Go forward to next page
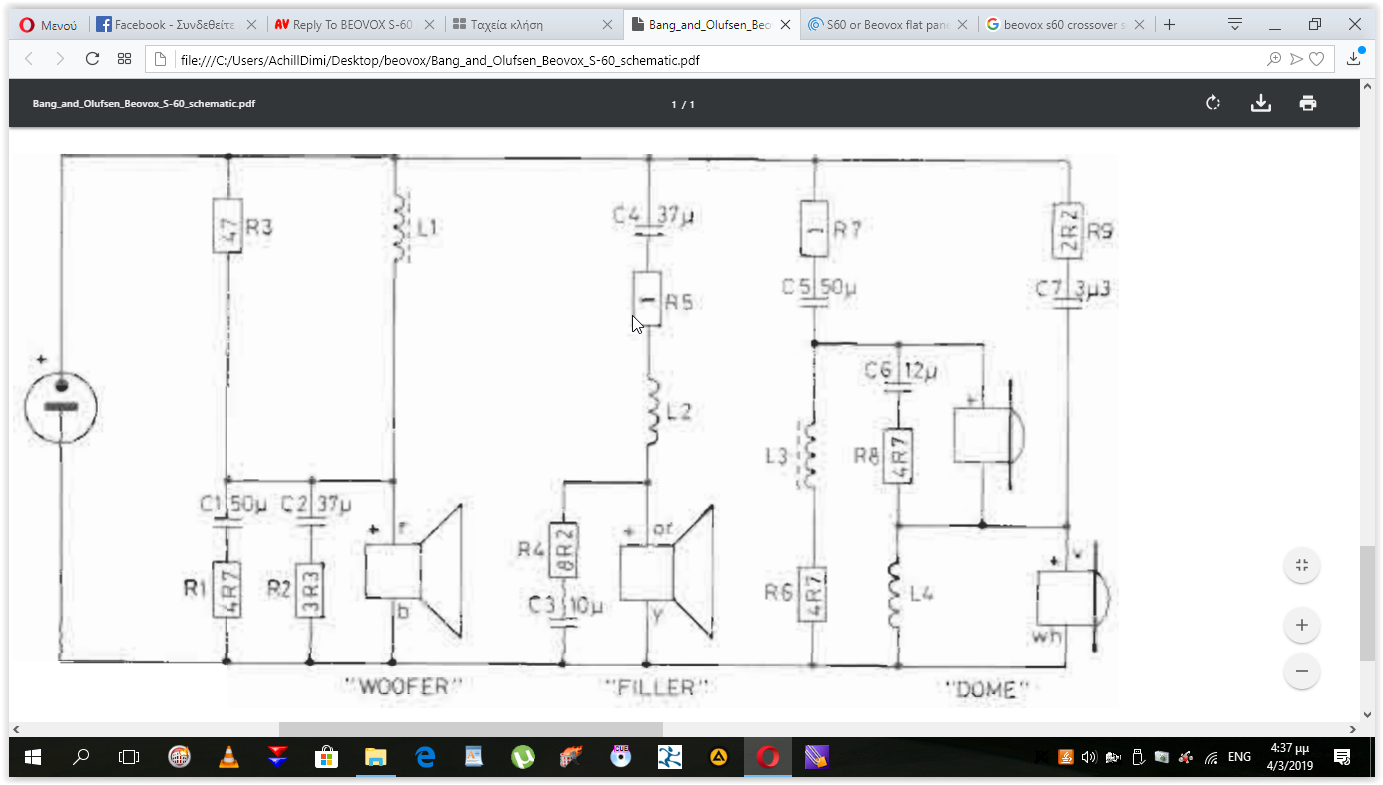Image resolution: width=1383 pixels, height=785 pixels. [60, 59]
